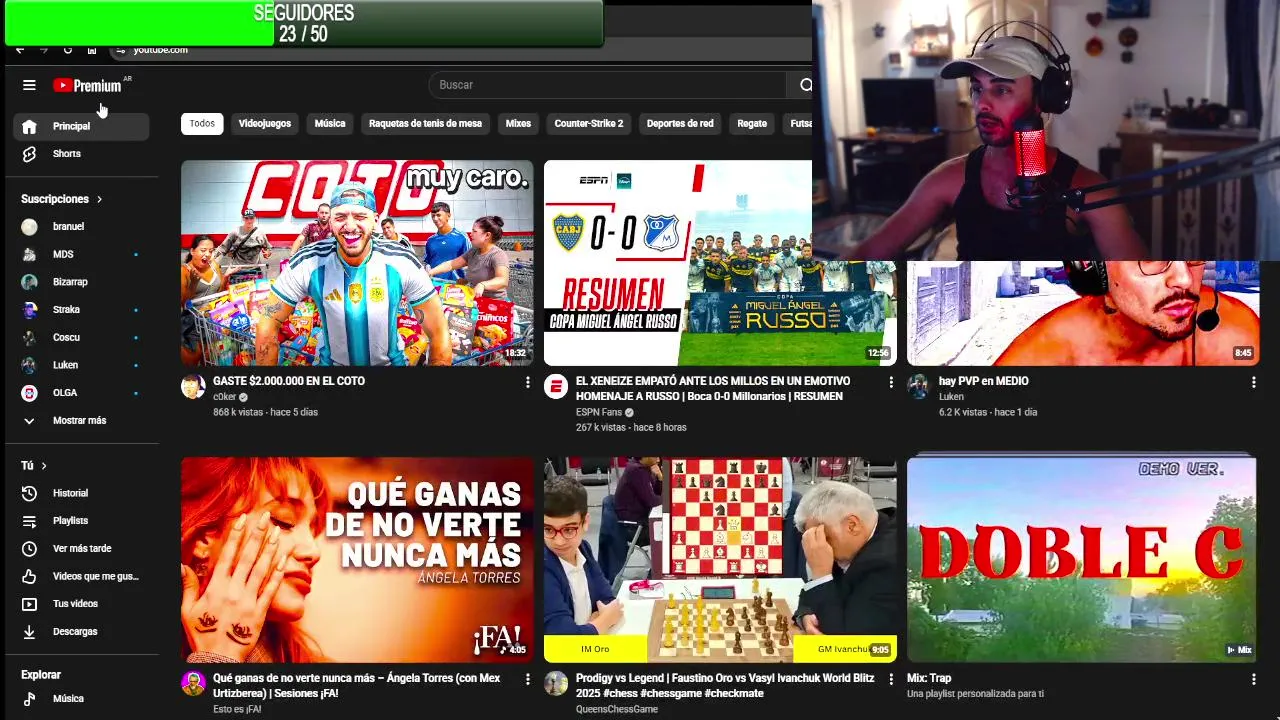Open the hamburger guide menu
This screenshot has width=1280, height=720.
pos(29,85)
